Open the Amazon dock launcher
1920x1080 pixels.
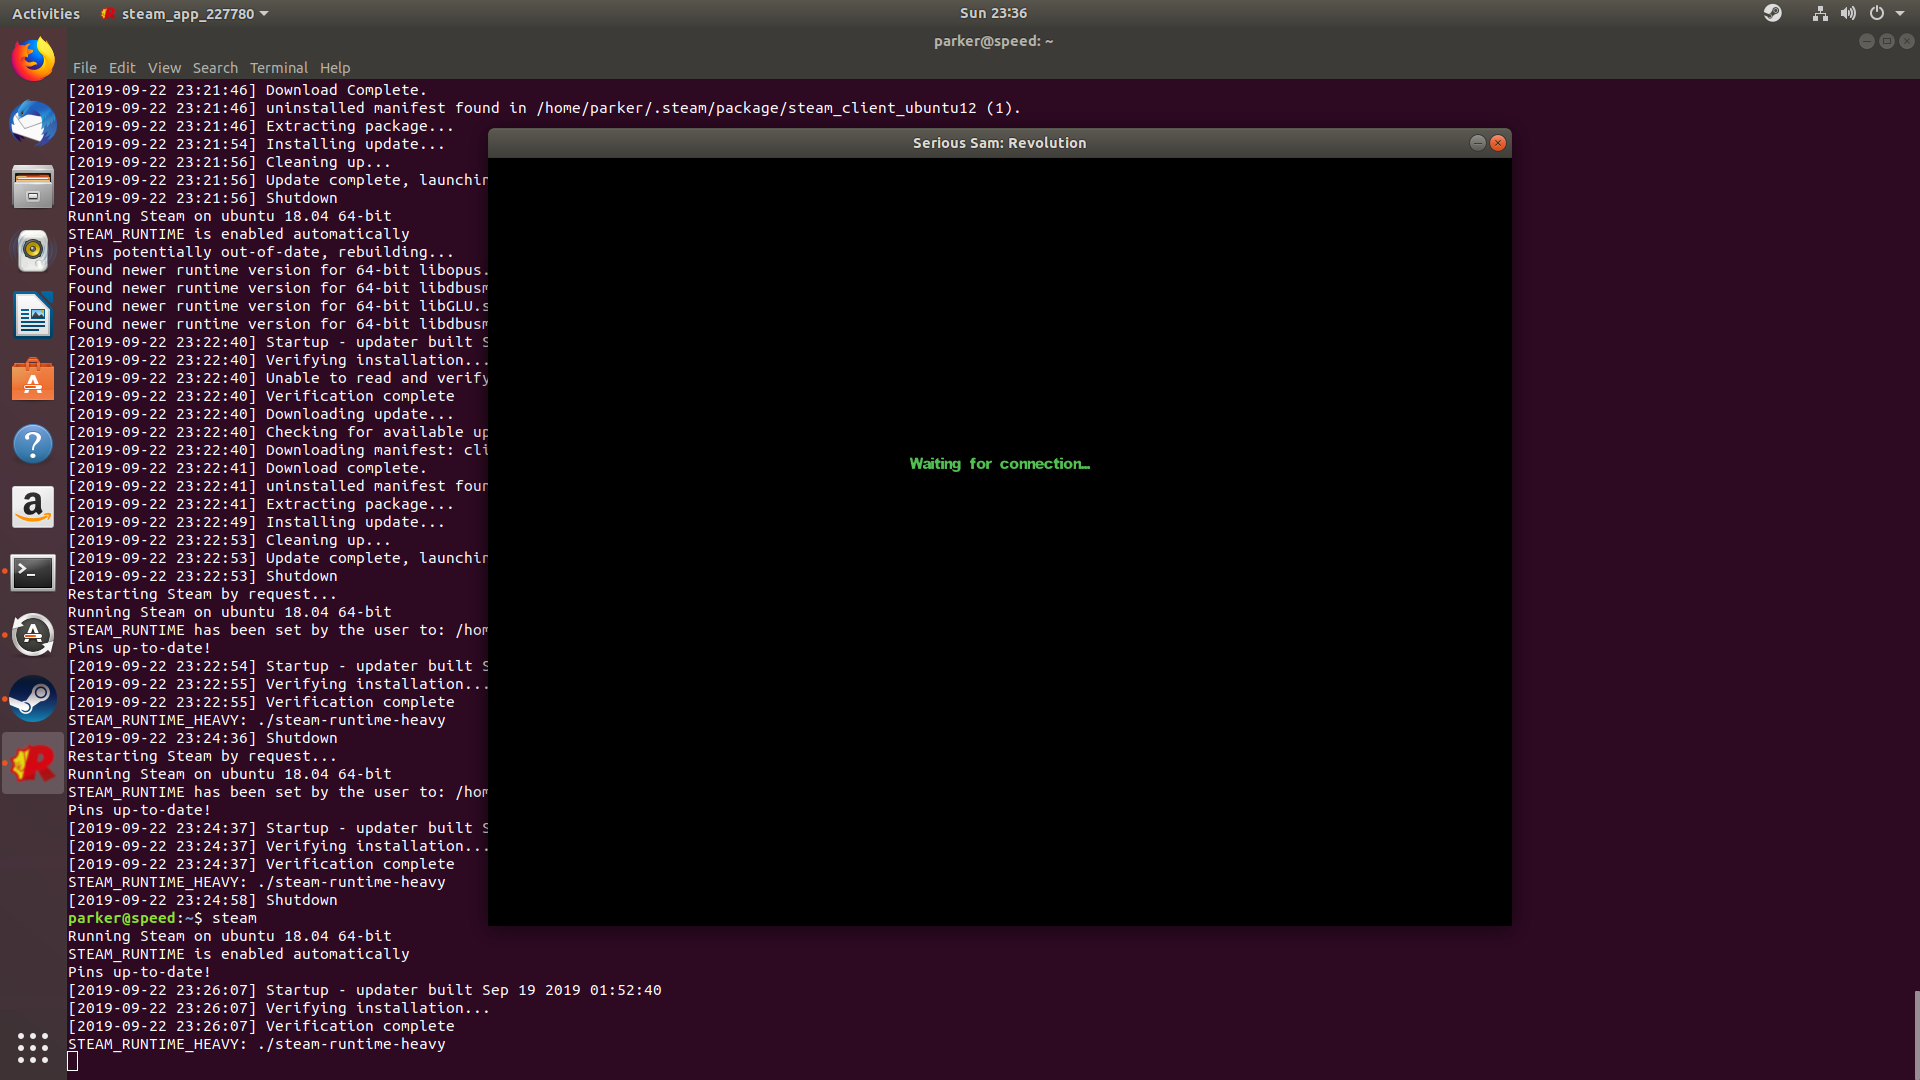(33, 507)
